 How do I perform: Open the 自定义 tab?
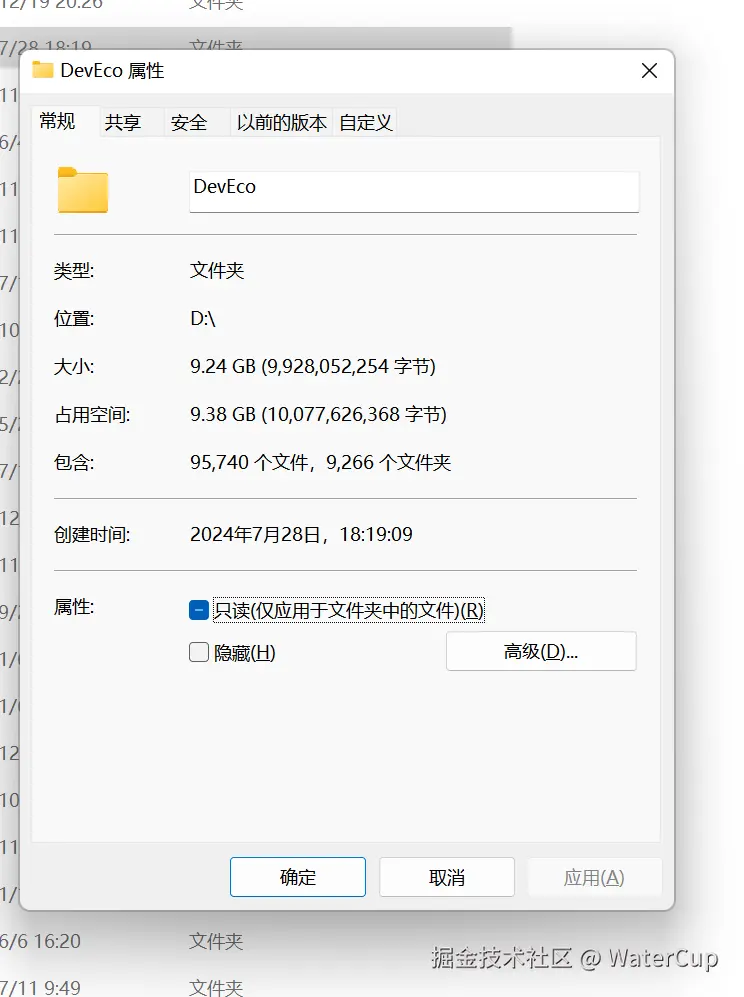(x=365, y=122)
